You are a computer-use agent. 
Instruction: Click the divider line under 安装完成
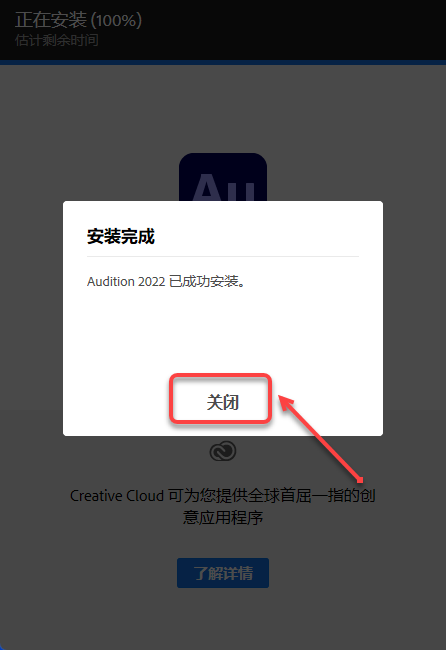[223, 257]
